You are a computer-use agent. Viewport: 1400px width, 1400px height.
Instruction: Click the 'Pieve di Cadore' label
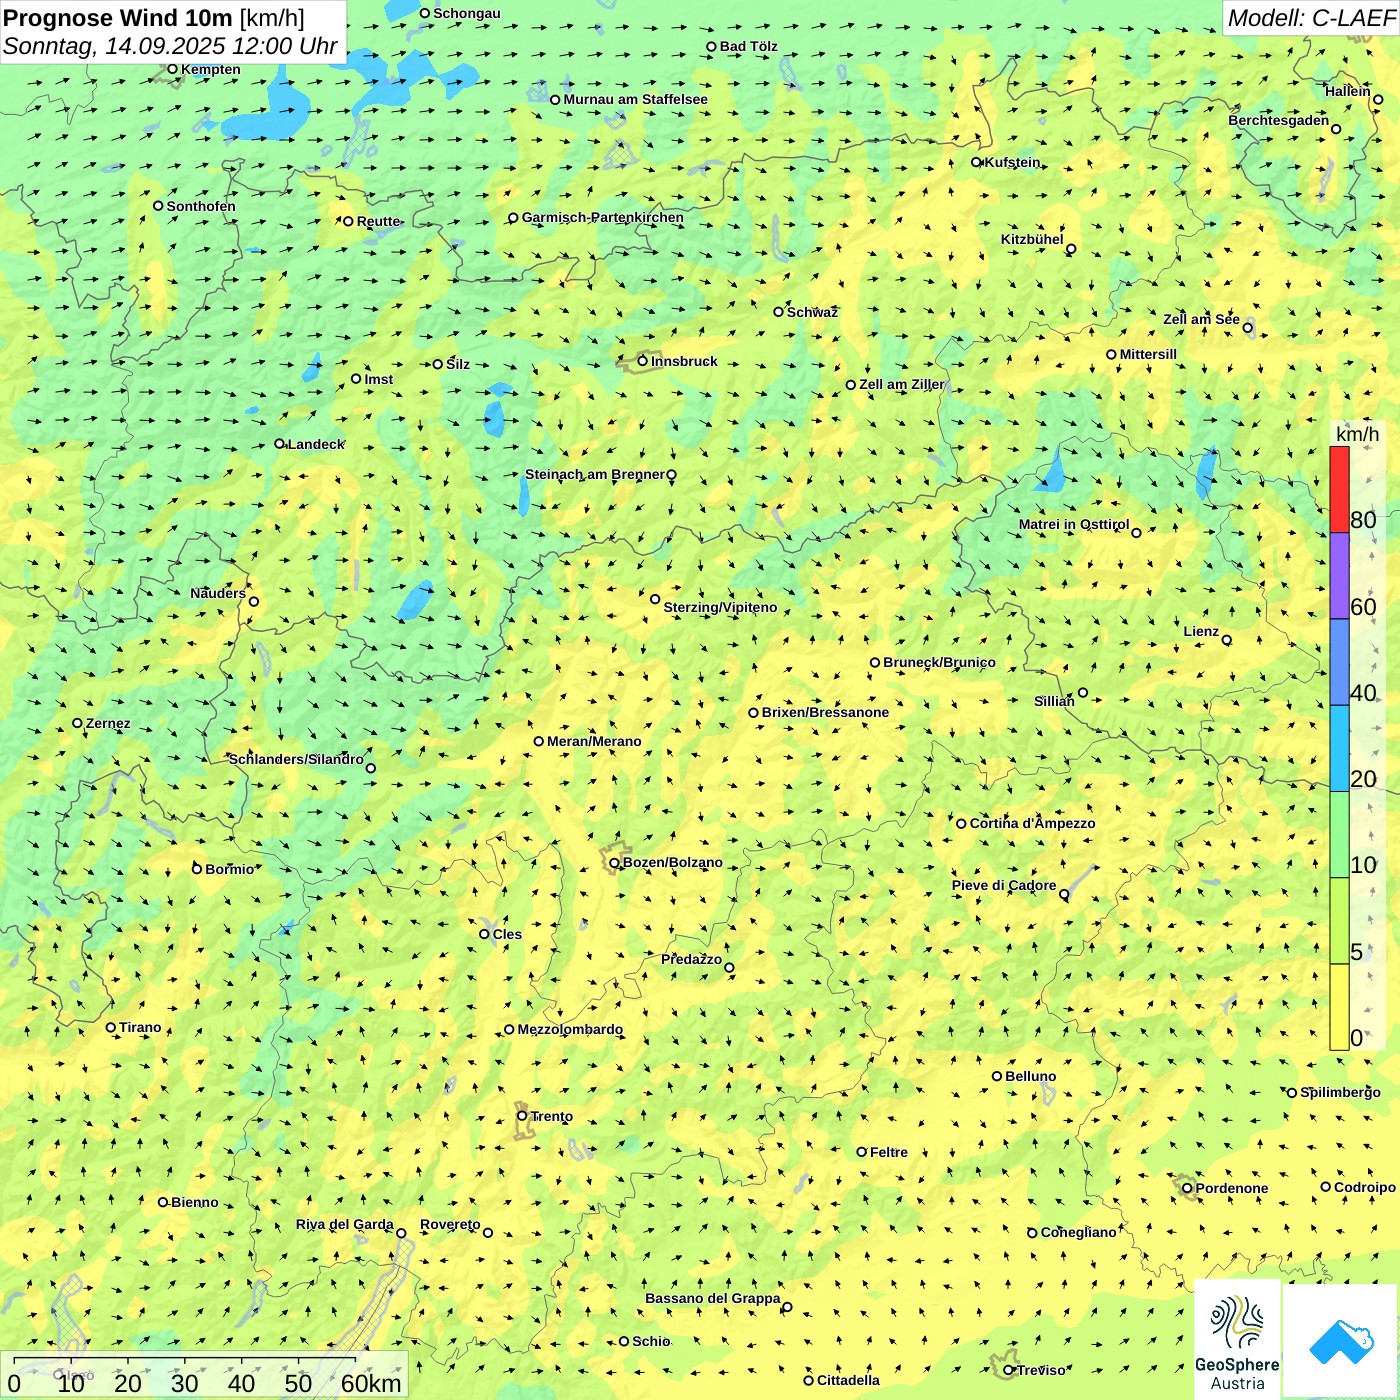(x=1004, y=885)
